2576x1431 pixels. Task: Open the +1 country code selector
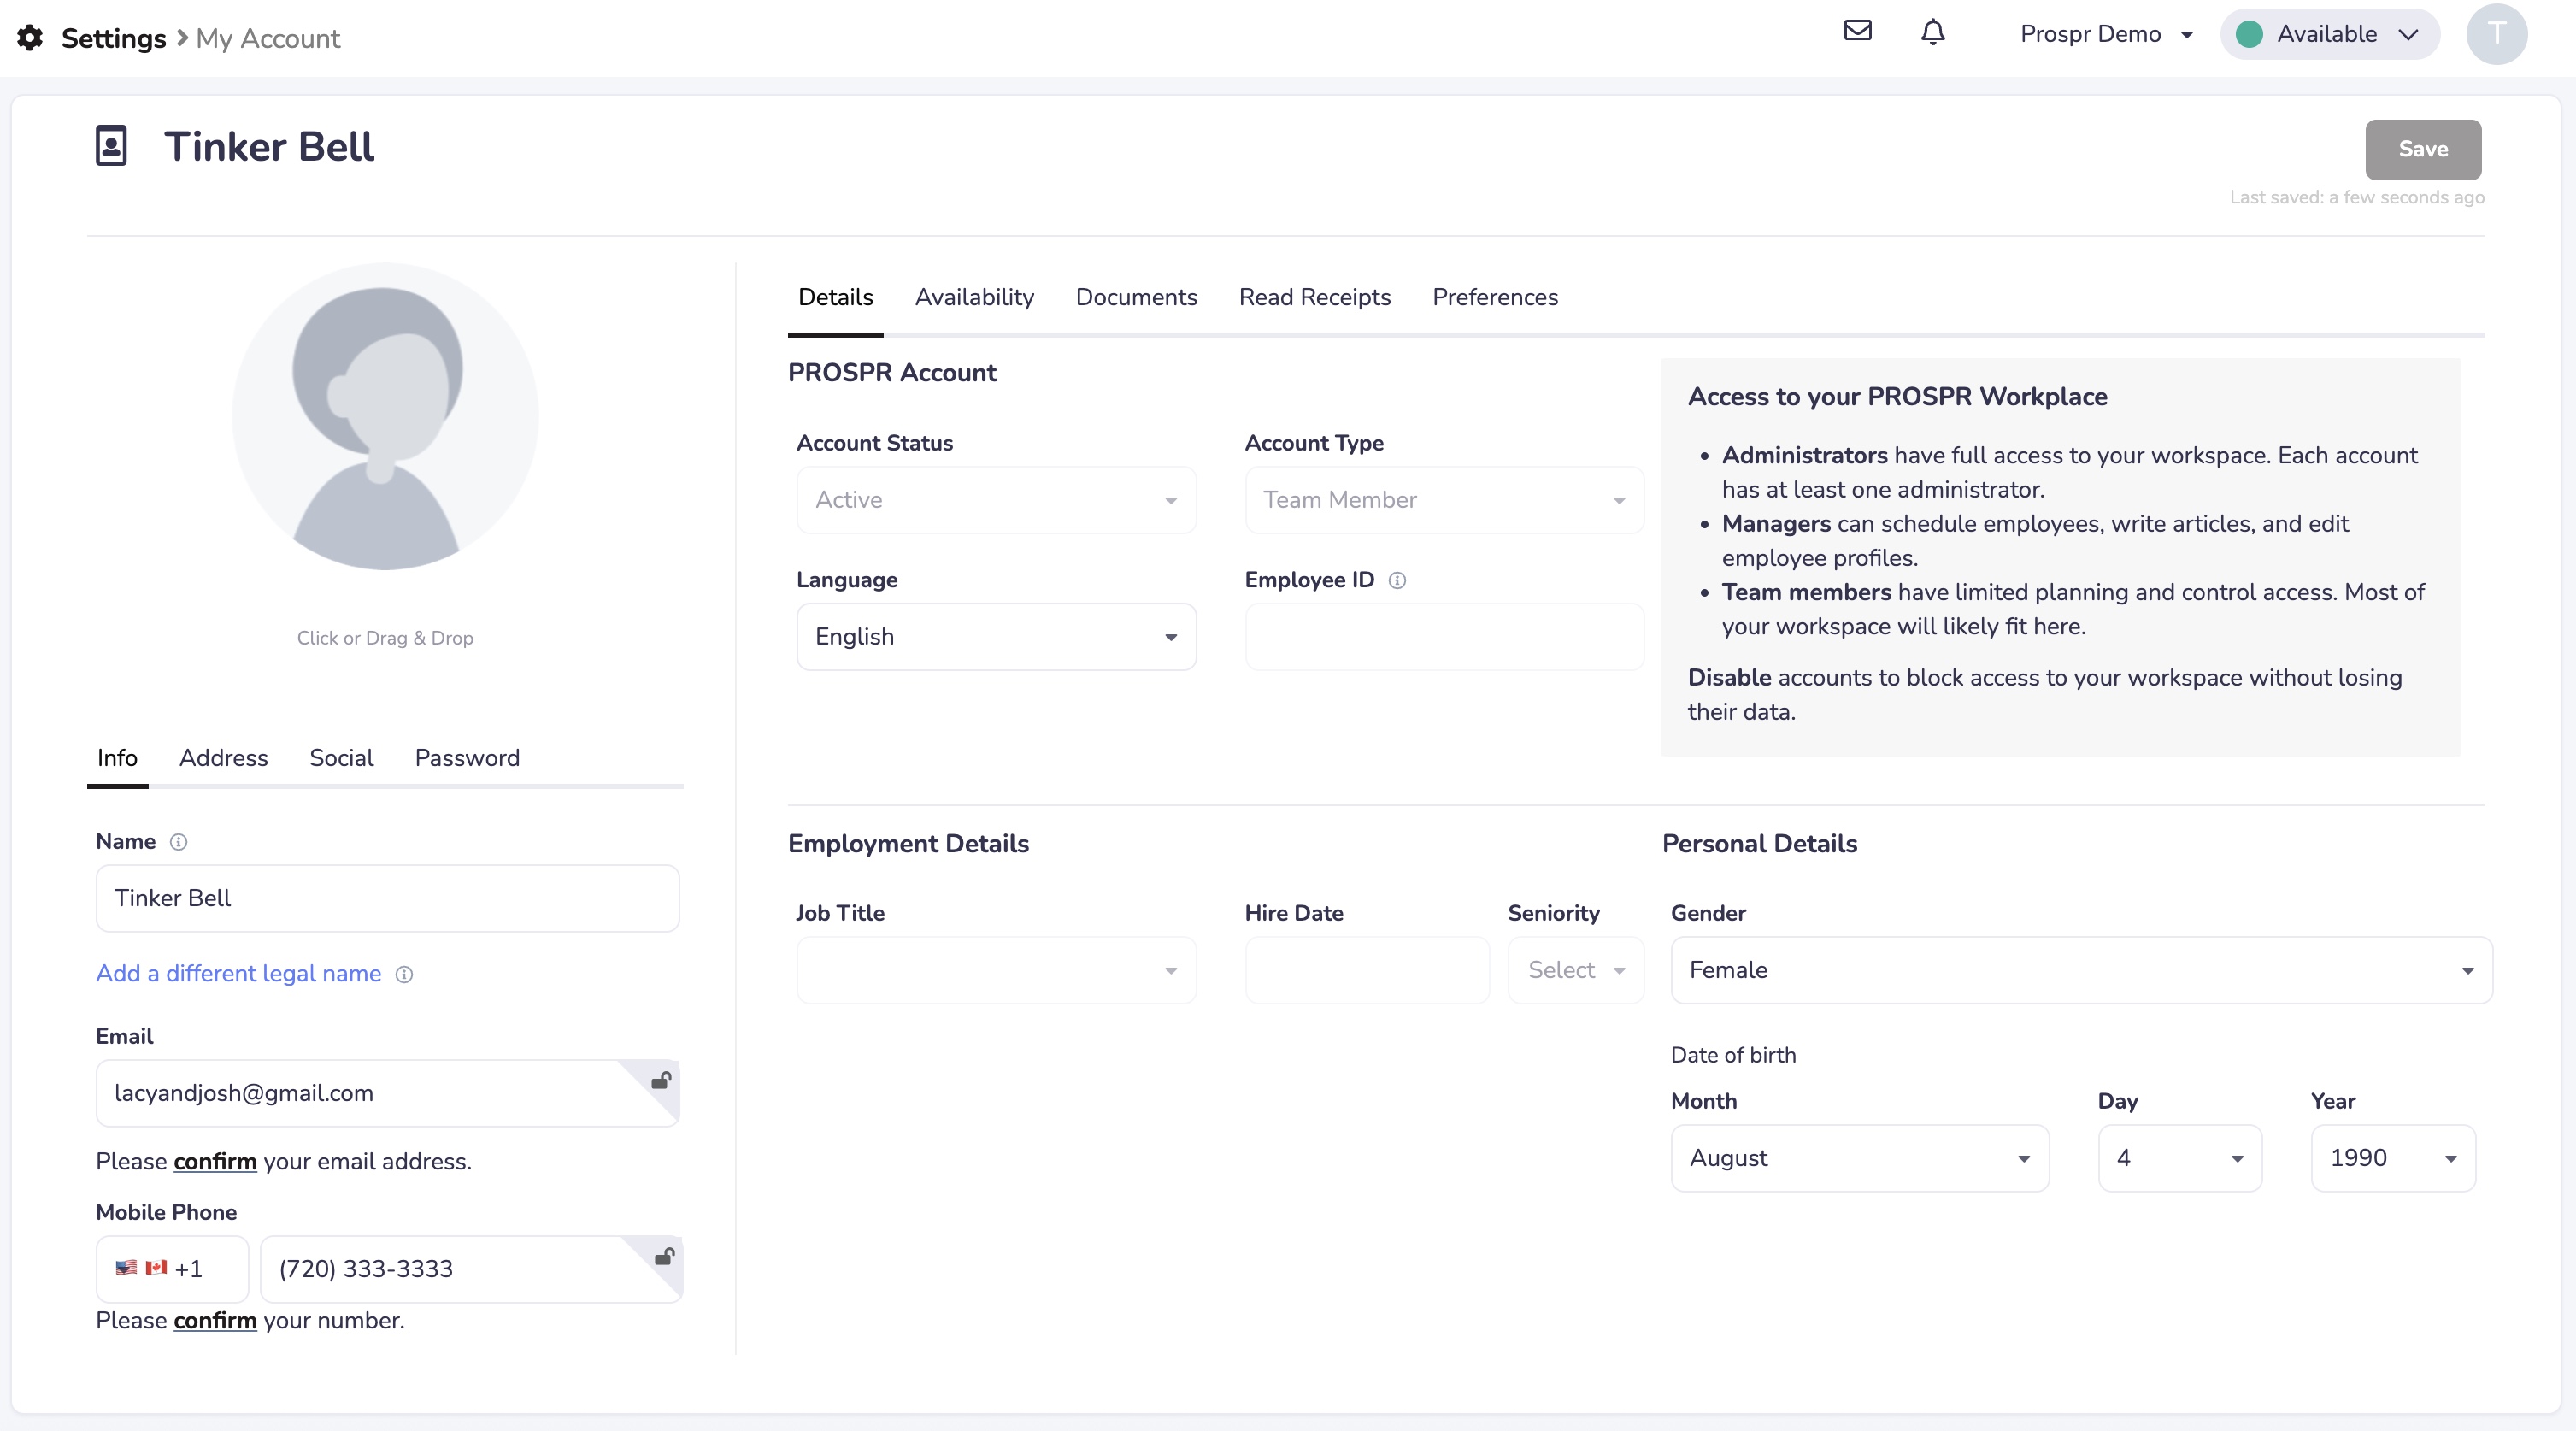pyautogui.click(x=172, y=1269)
